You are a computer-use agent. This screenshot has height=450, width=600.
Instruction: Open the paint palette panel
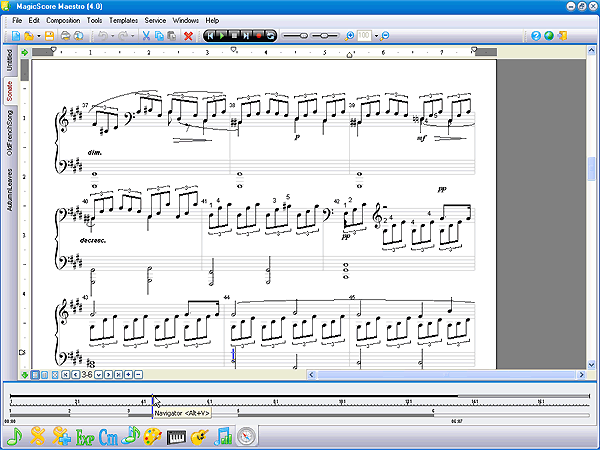pyautogui.click(x=153, y=437)
